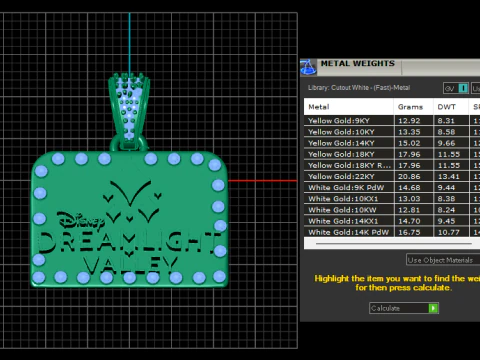This screenshot has height=360, width=480.
Task: Click the 8.31 DWT cell
Action: pyautogui.click(x=451, y=121)
